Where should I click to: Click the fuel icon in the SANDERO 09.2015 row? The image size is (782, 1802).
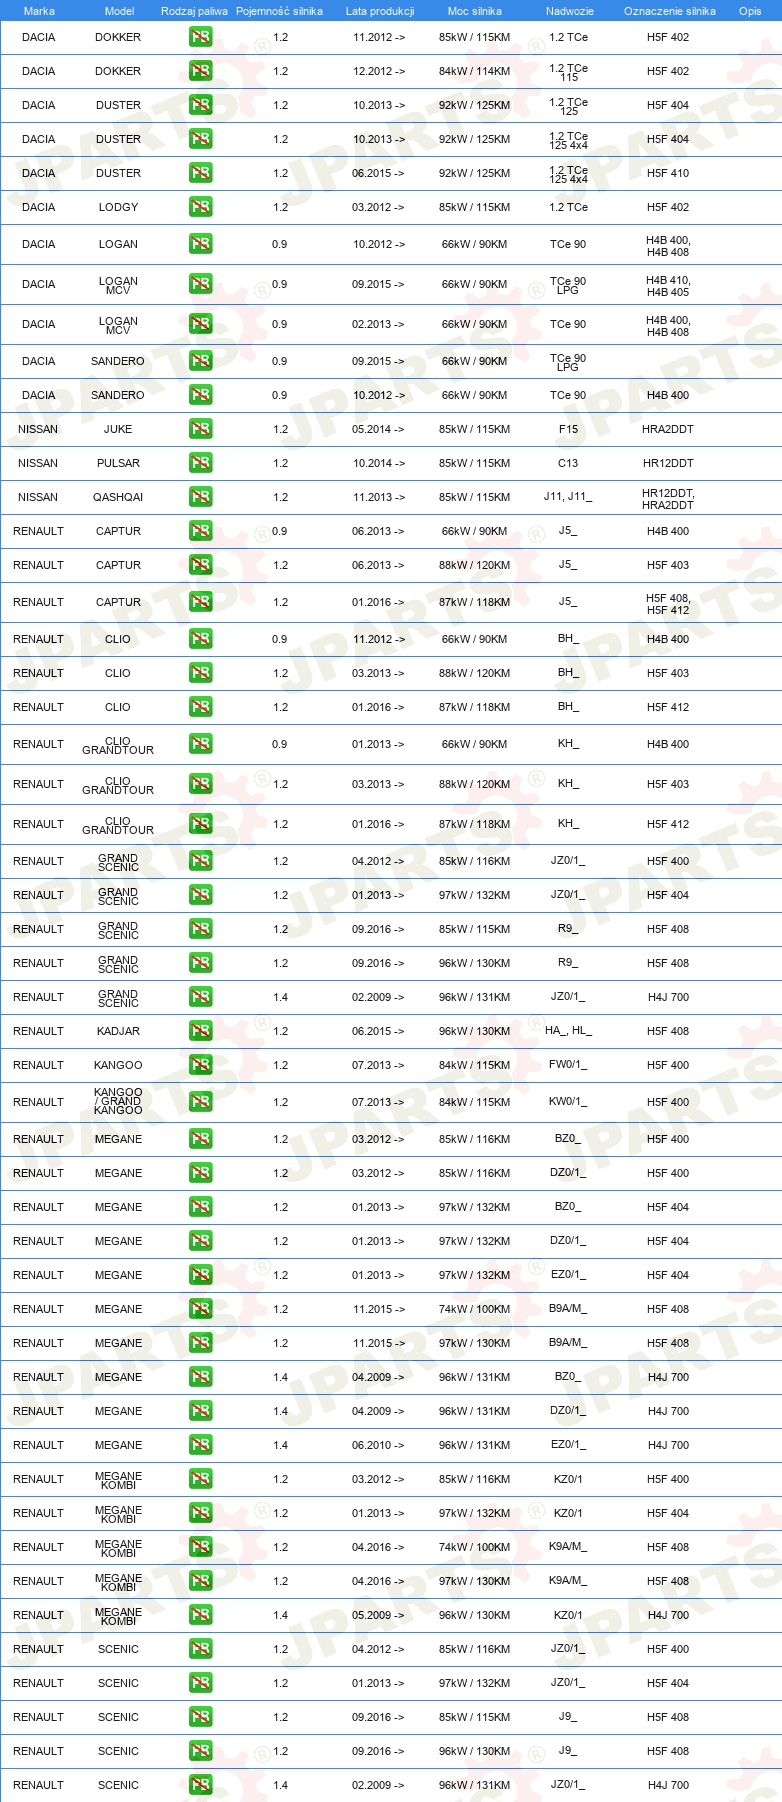pyautogui.click(x=200, y=361)
